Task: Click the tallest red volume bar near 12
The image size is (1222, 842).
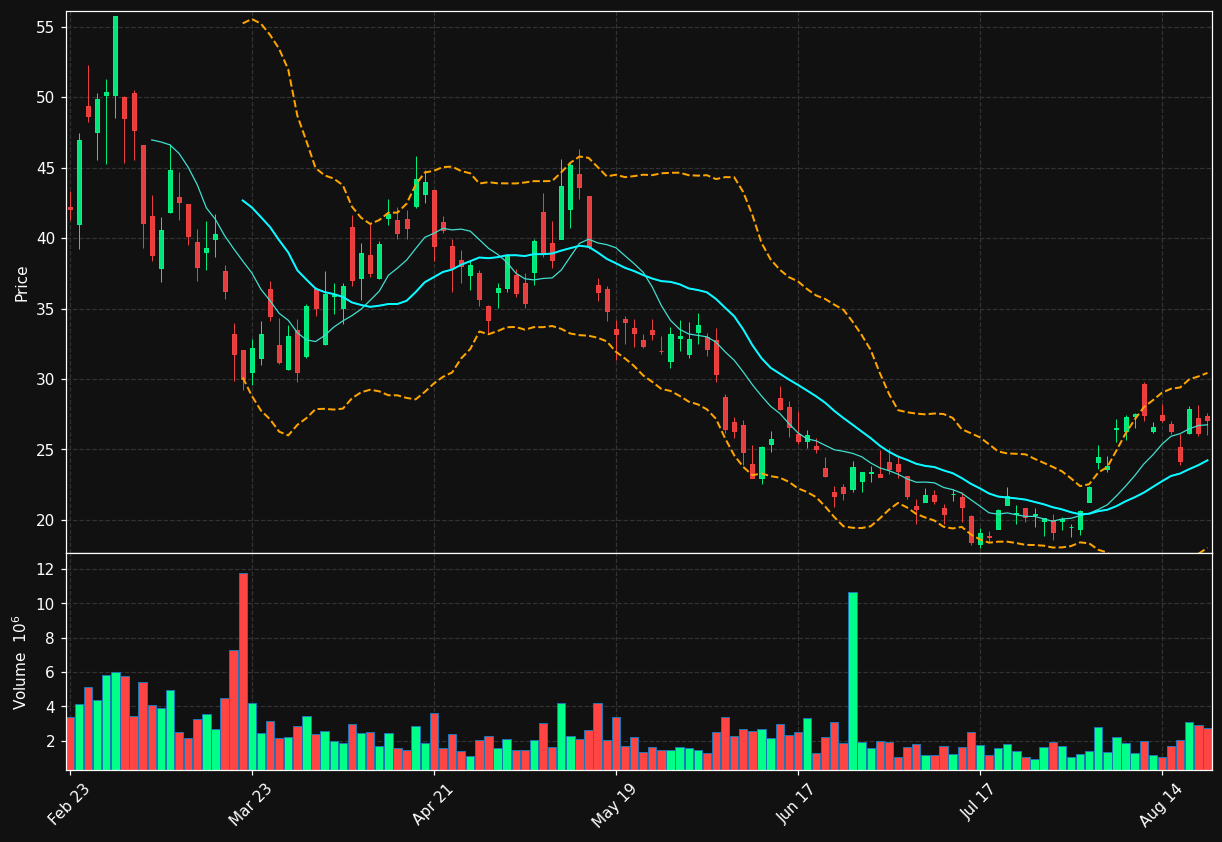Action: point(243,671)
